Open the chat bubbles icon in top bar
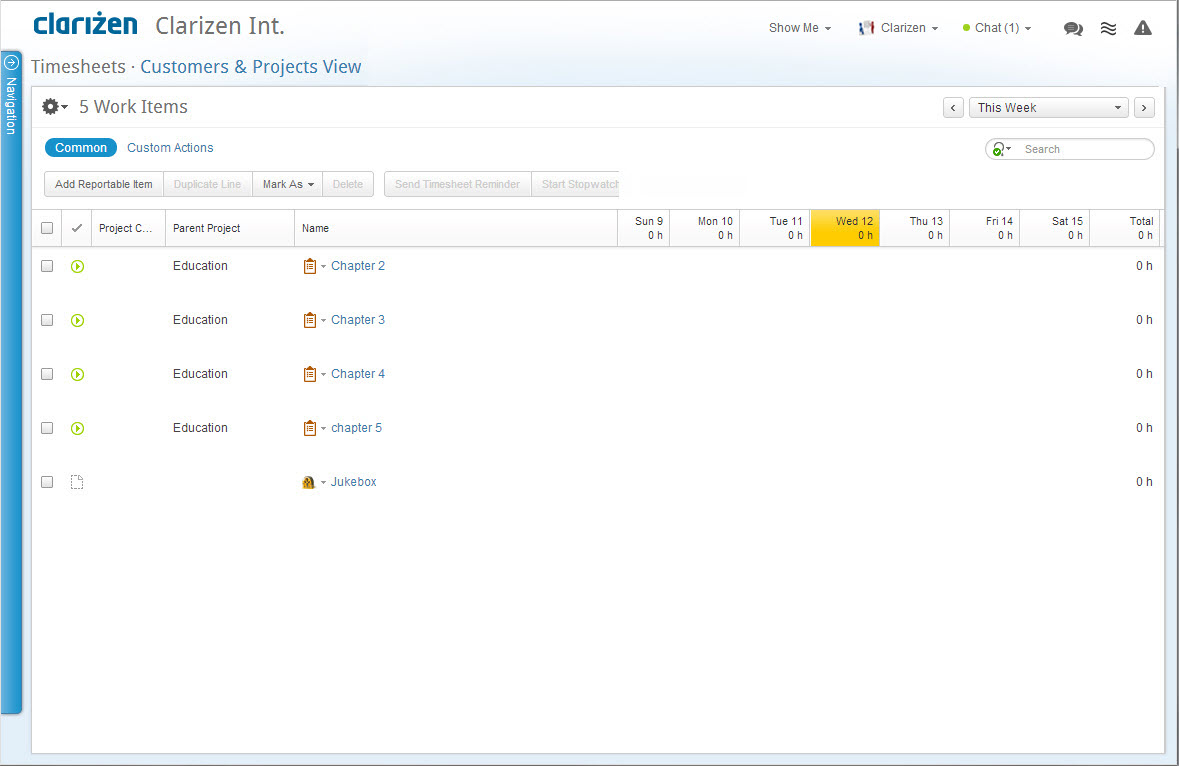The image size is (1179, 766). click(x=1073, y=28)
